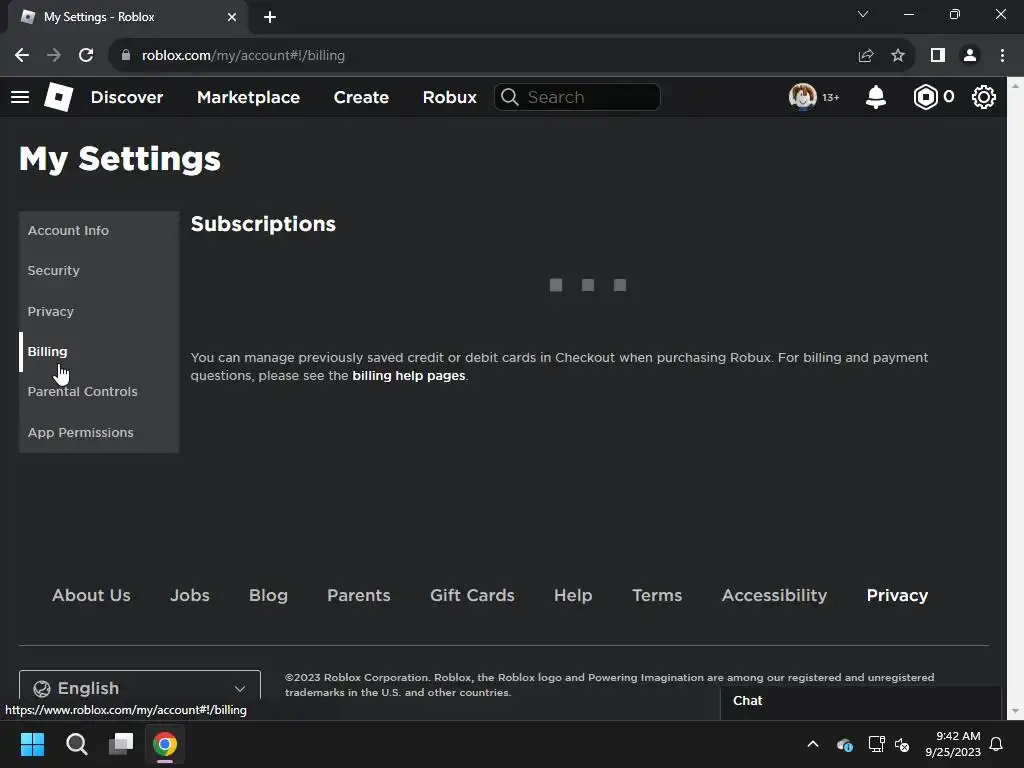Image resolution: width=1024 pixels, height=768 pixels.
Task: Select the Billing settings tab
Action: click(99, 351)
